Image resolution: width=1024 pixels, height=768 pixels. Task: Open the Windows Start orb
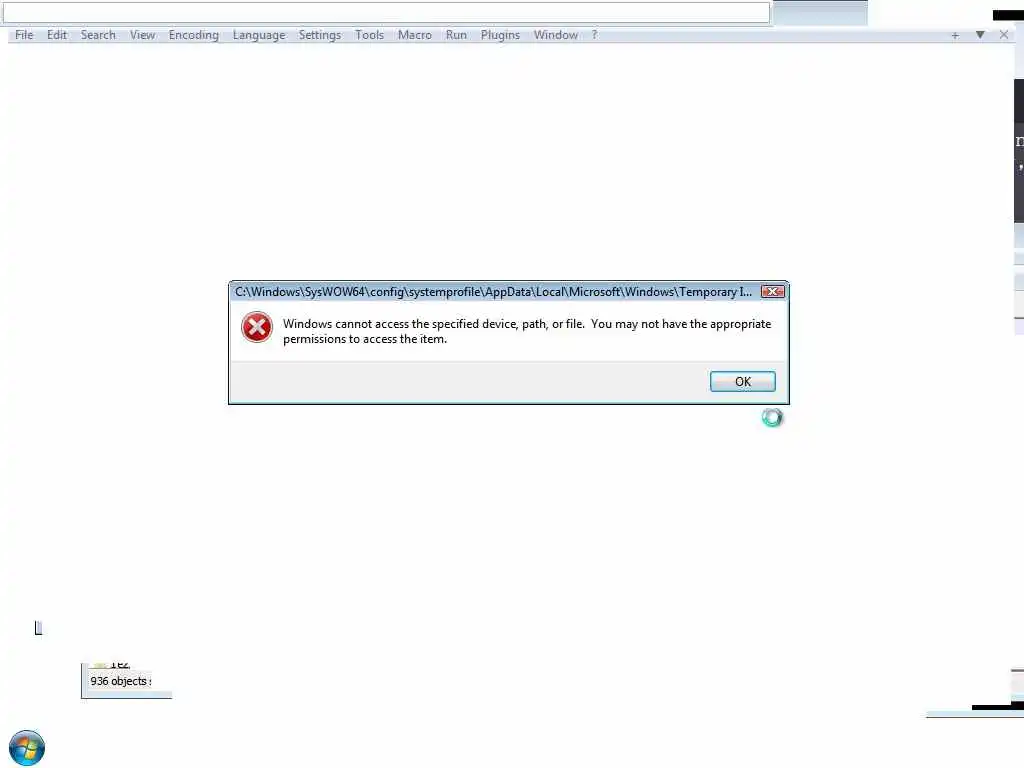27,748
